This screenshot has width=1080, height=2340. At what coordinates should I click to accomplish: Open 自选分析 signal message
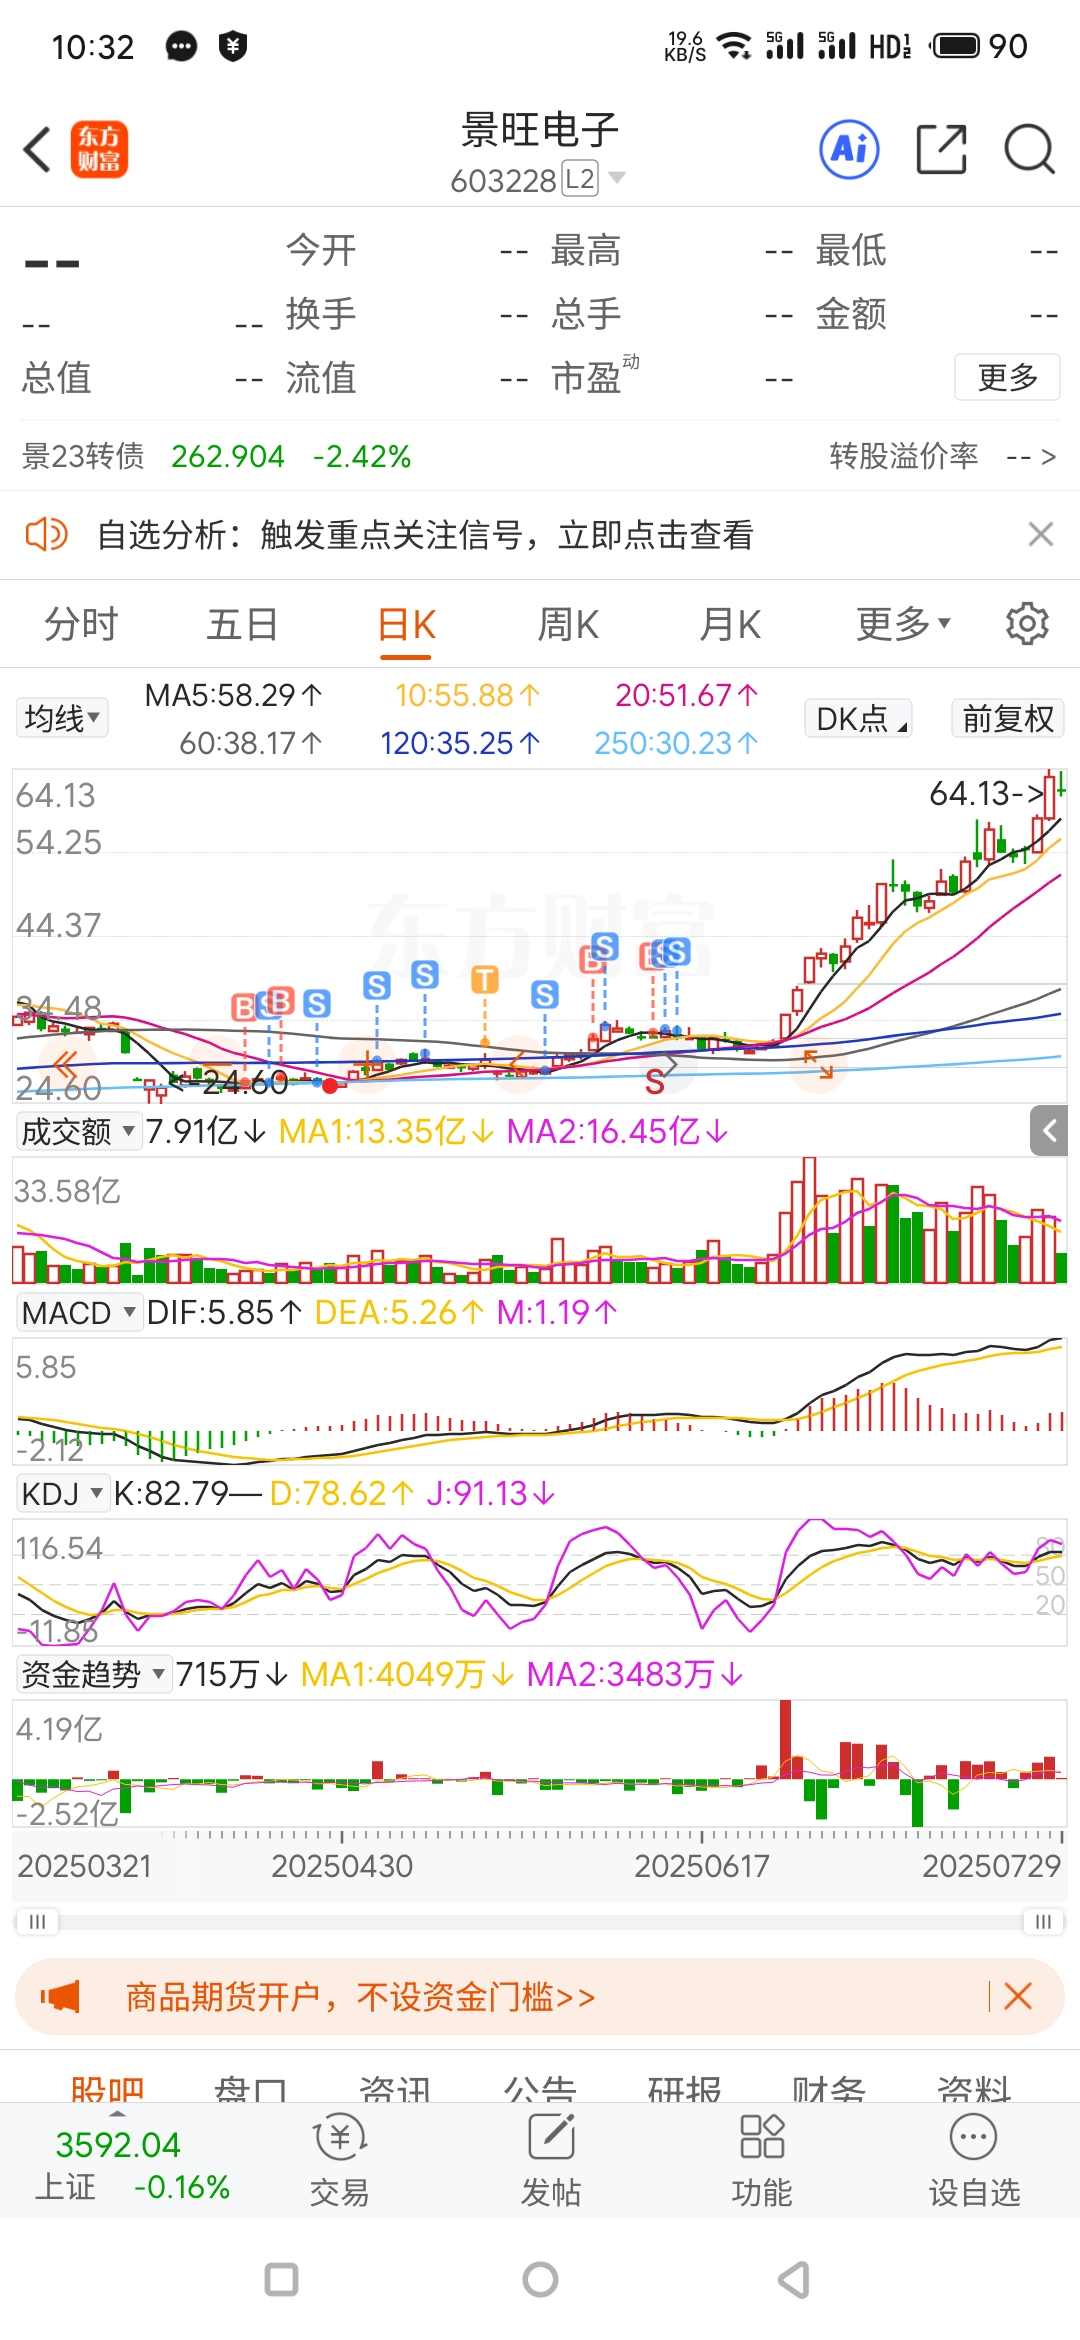(x=424, y=535)
